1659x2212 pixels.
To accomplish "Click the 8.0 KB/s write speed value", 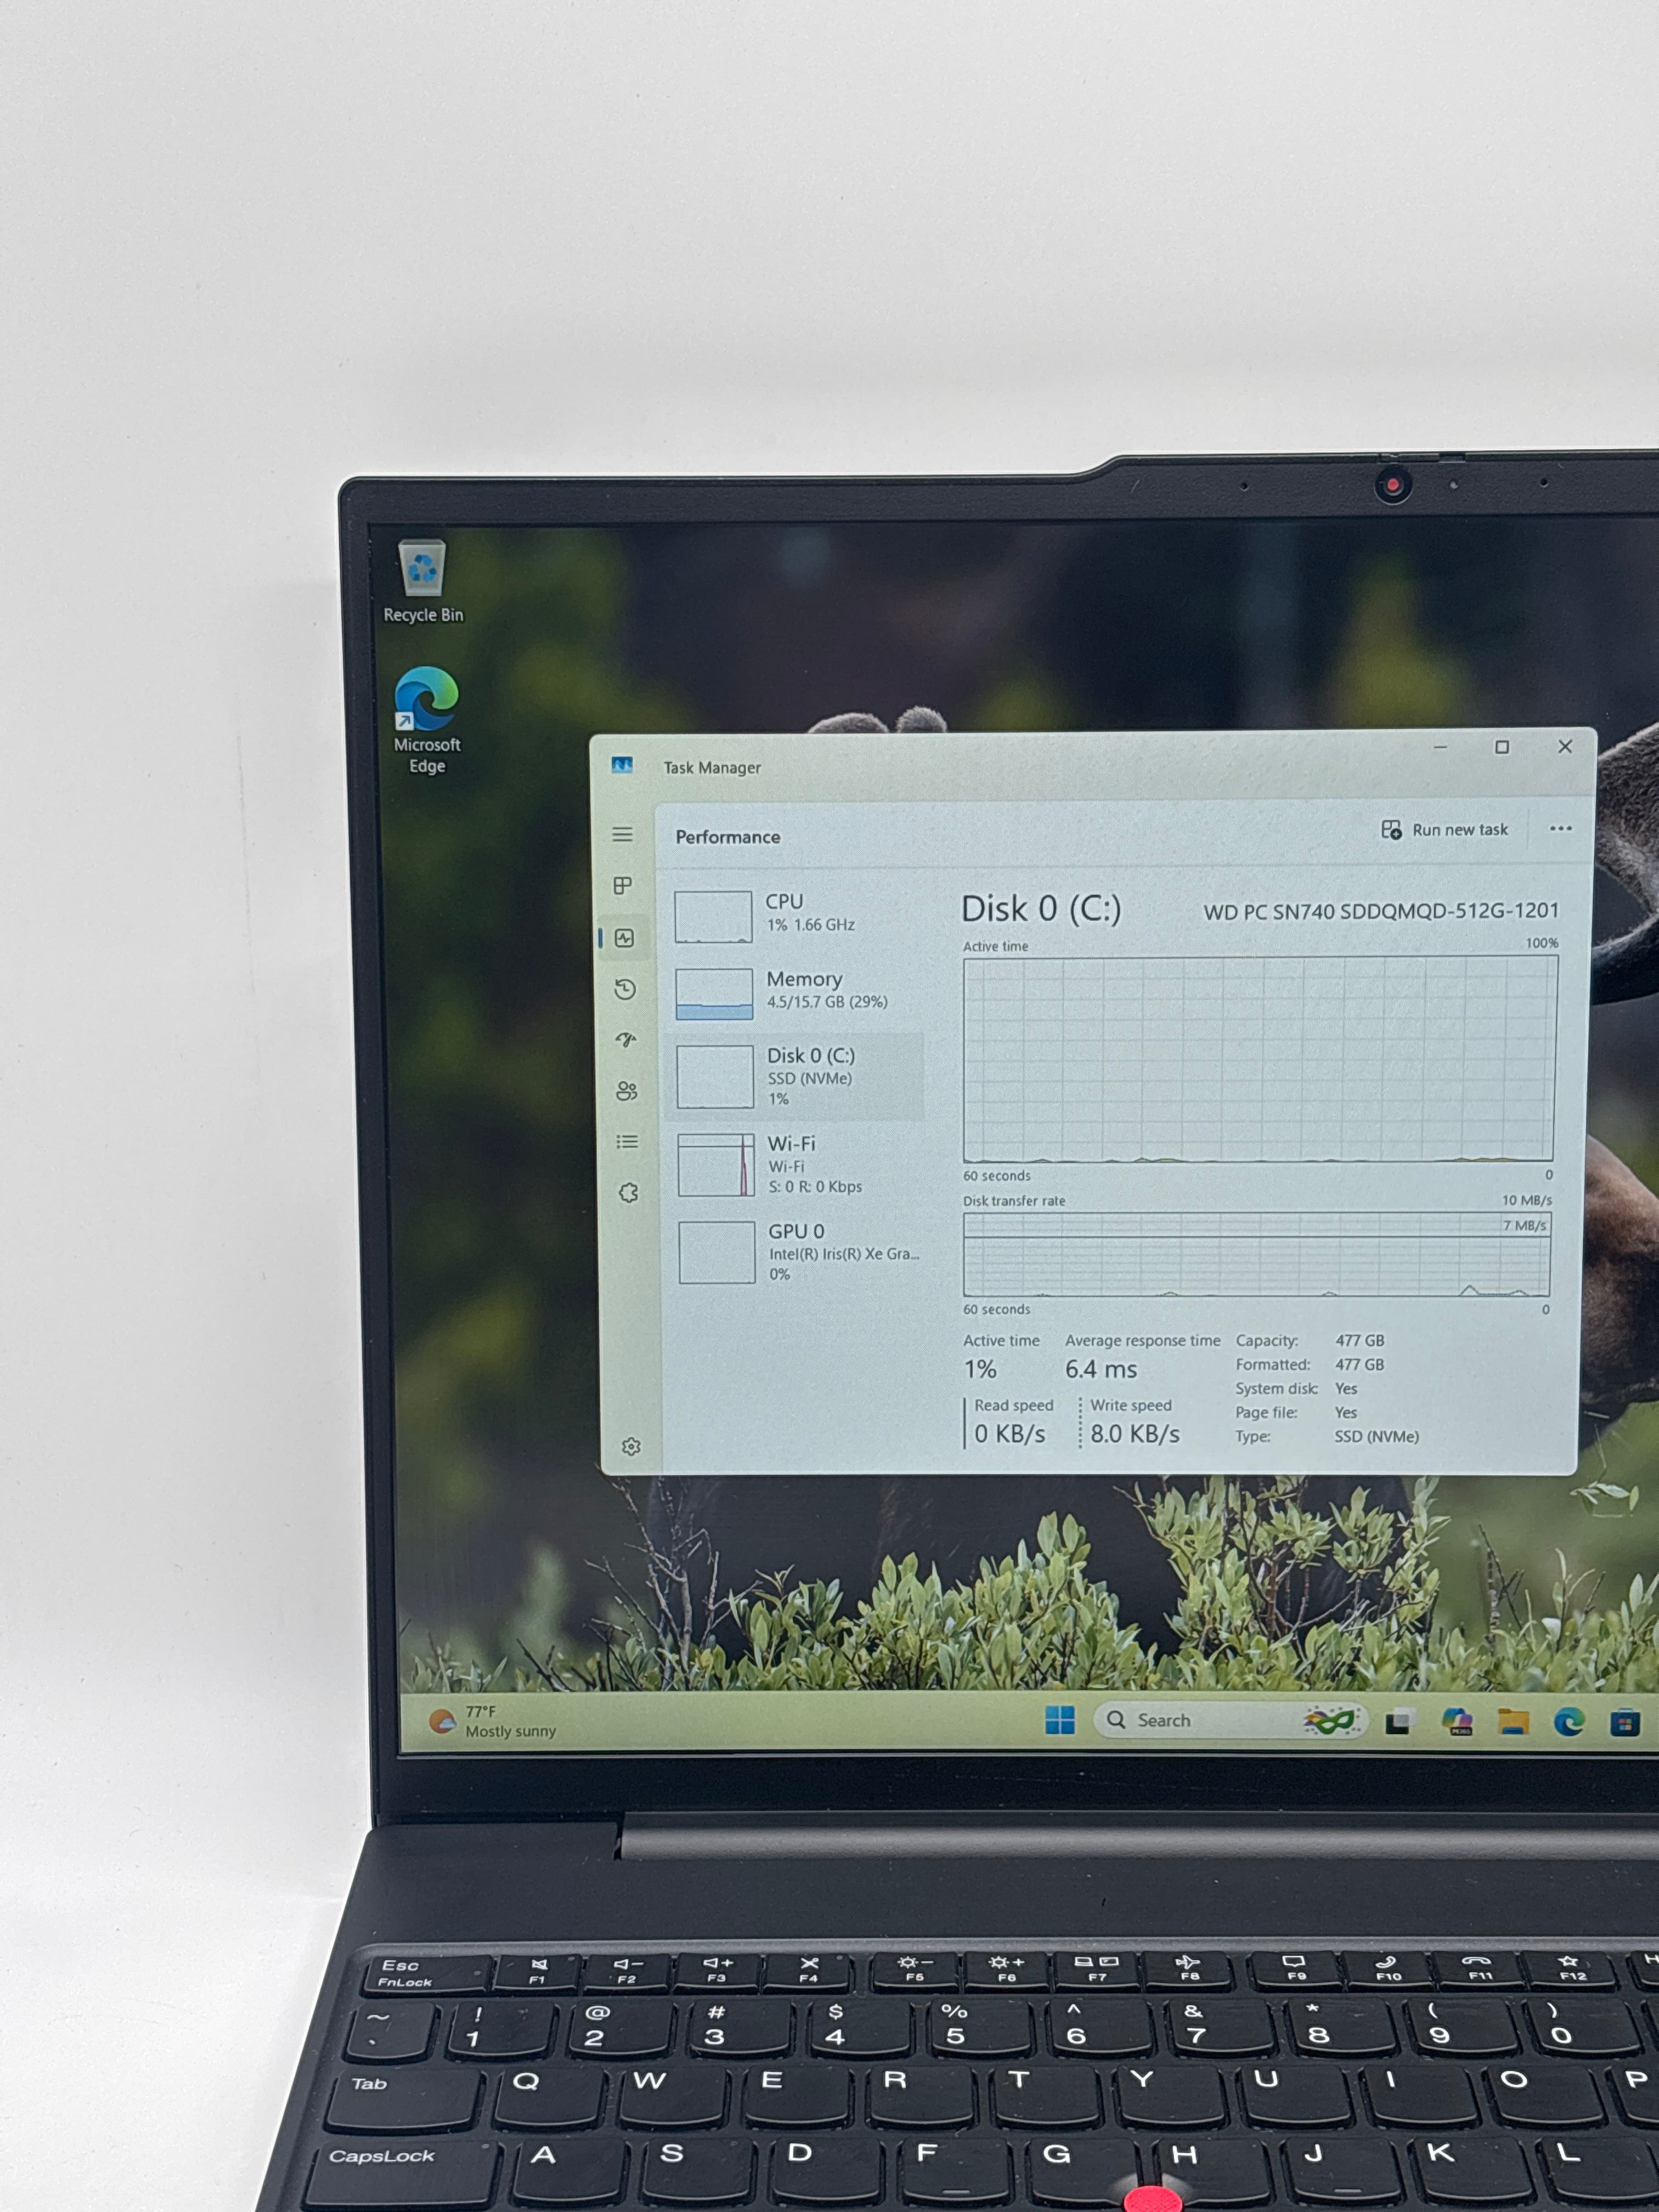I will click(x=1135, y=1434).
